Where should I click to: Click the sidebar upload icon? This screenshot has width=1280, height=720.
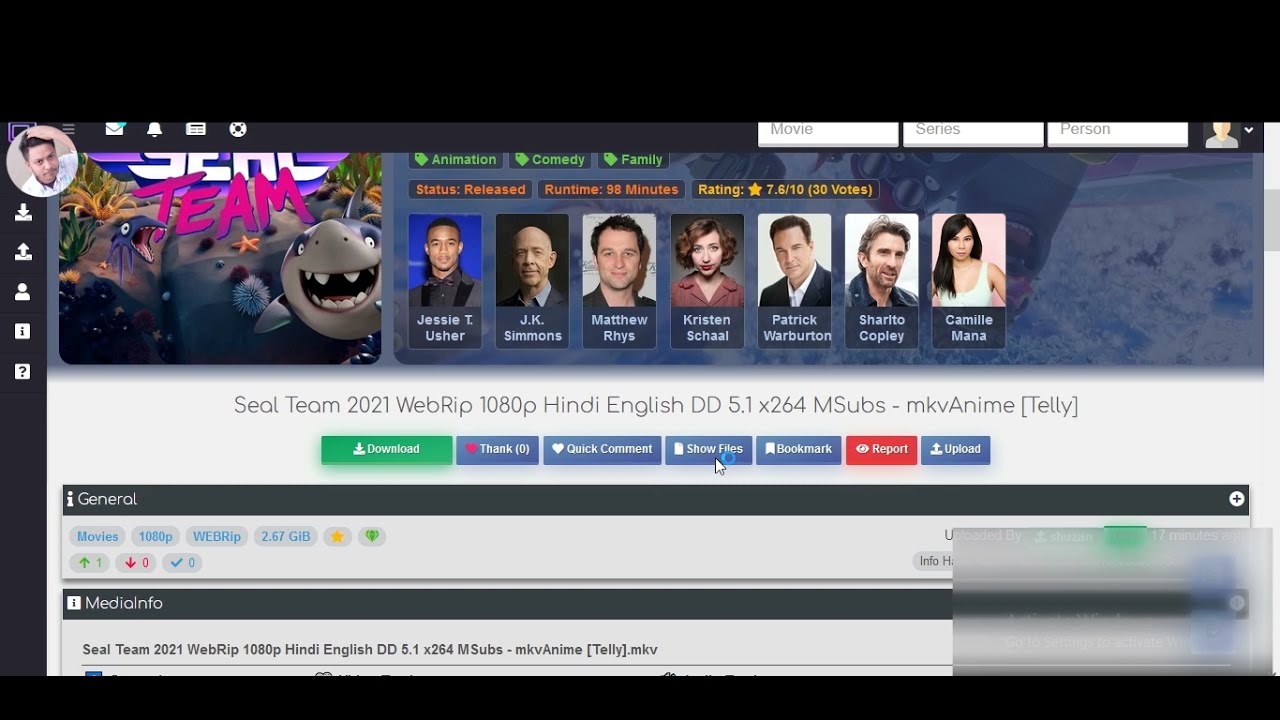click(x=23, y=252)
